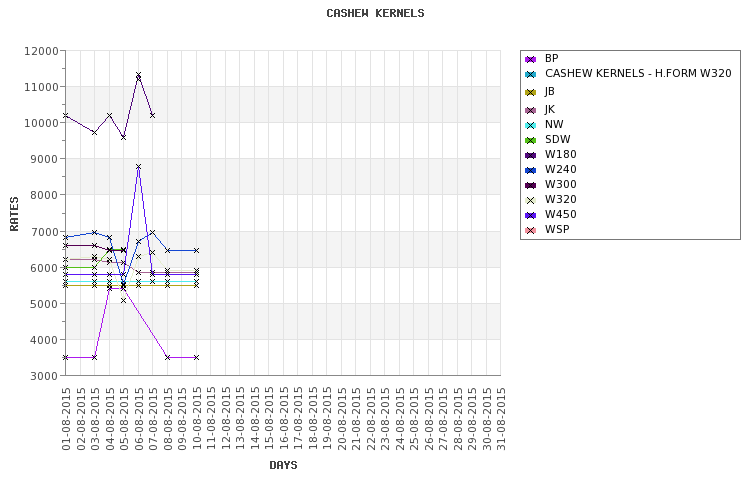This screenshot has height=500, width=750.
Task: Click the W180 peak data point on 06-08-2015
Action: [138, 75]
